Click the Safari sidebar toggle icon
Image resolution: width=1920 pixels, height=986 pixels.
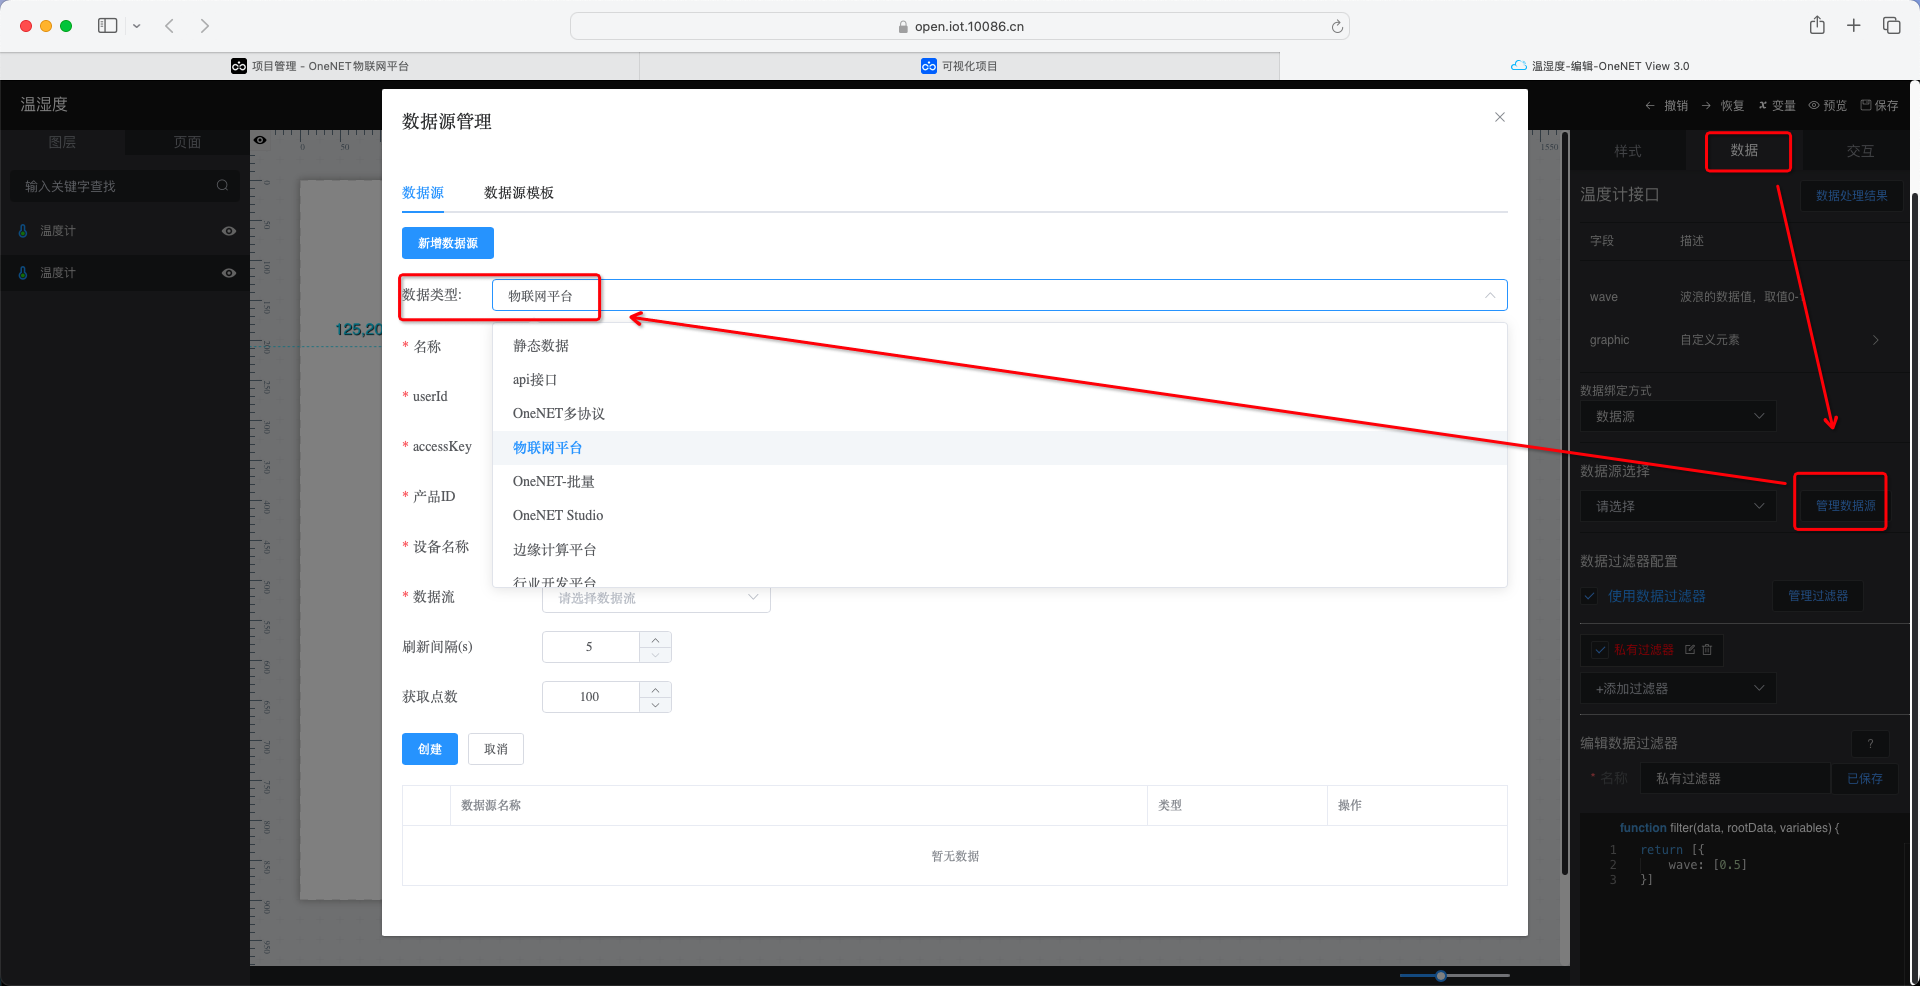(x=108, y=26)
